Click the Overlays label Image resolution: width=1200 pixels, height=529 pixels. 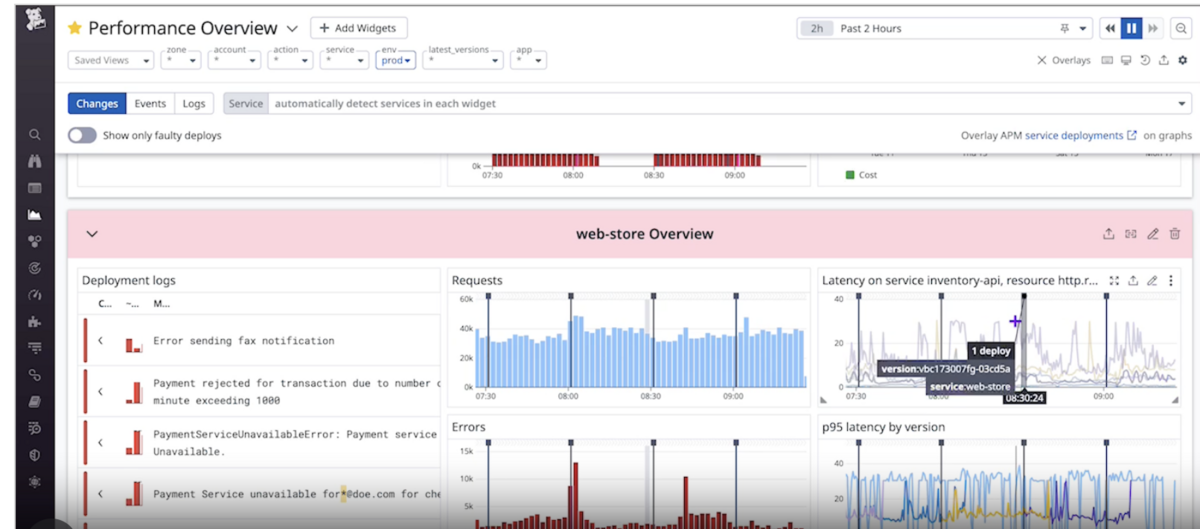click(x=1071, y=60)
